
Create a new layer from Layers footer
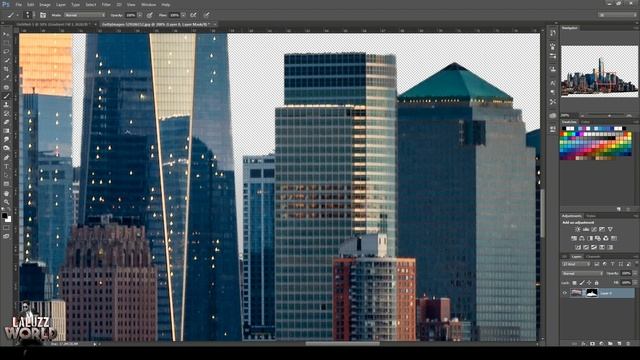pos(619,343)
